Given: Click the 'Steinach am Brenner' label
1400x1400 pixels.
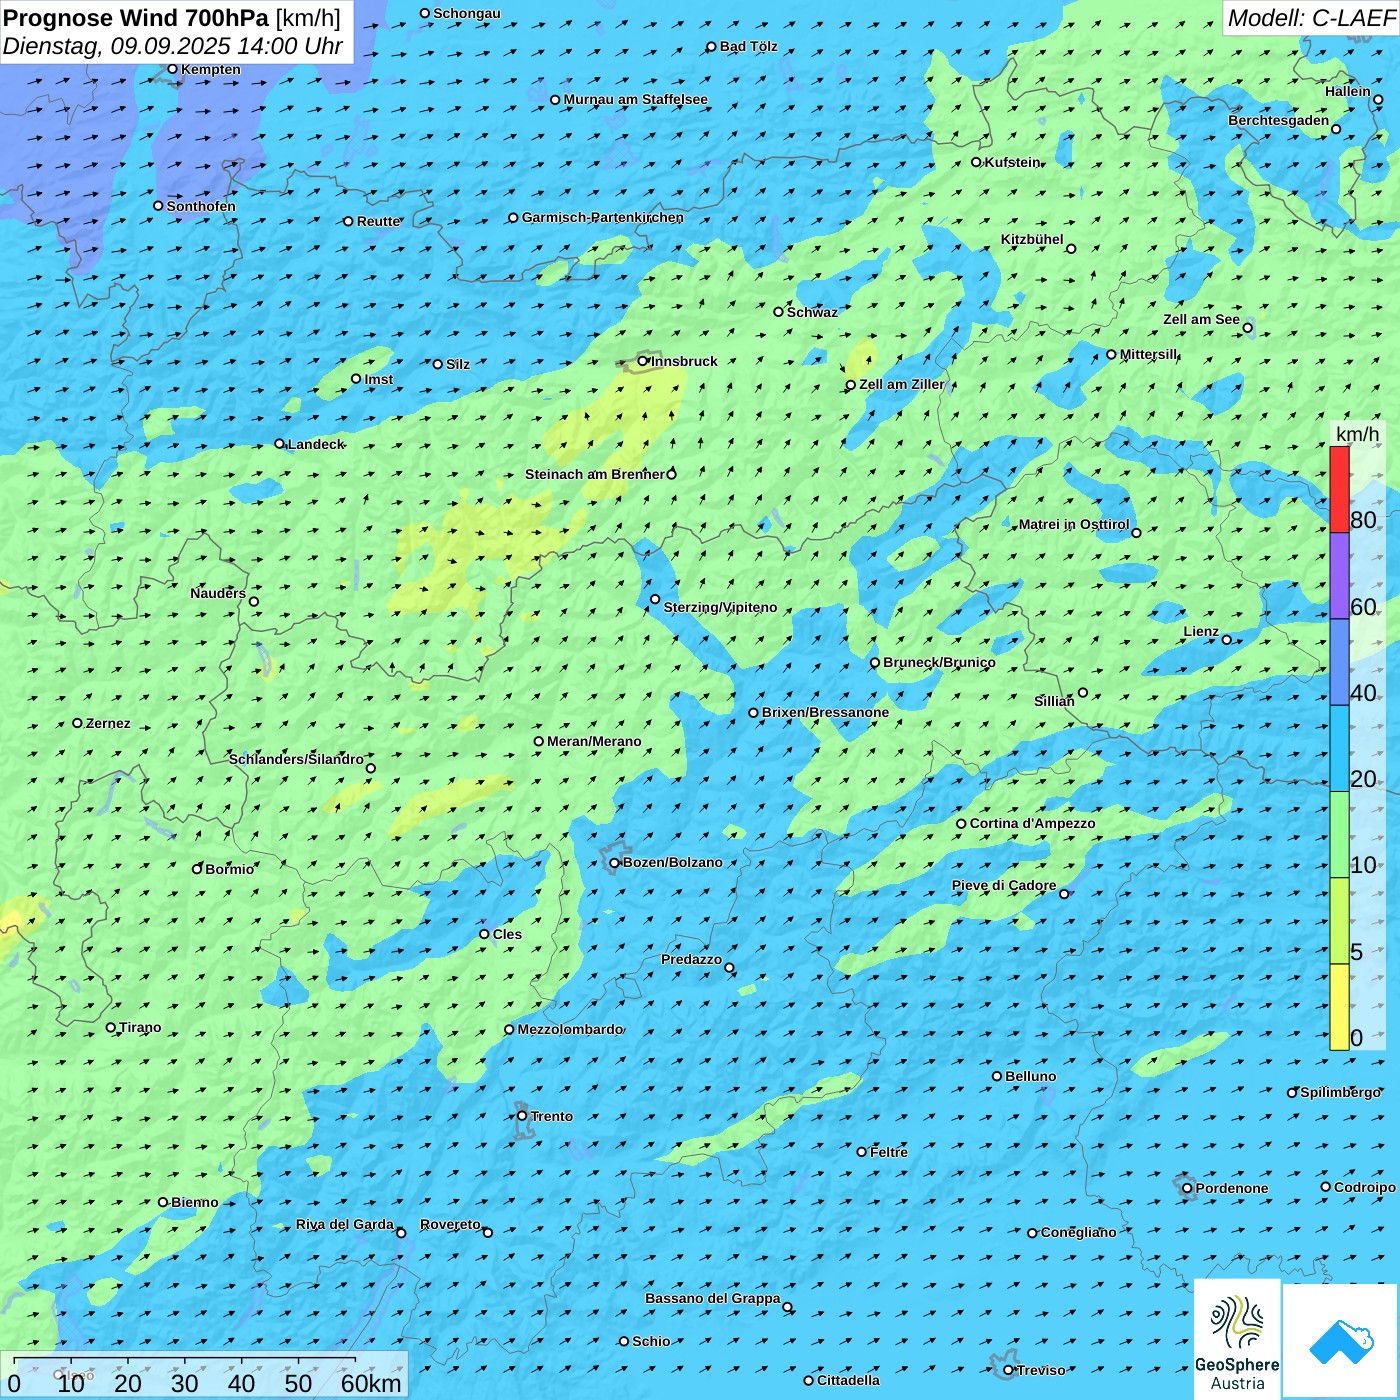Looking at the screenshot, I should pos(595,474).
